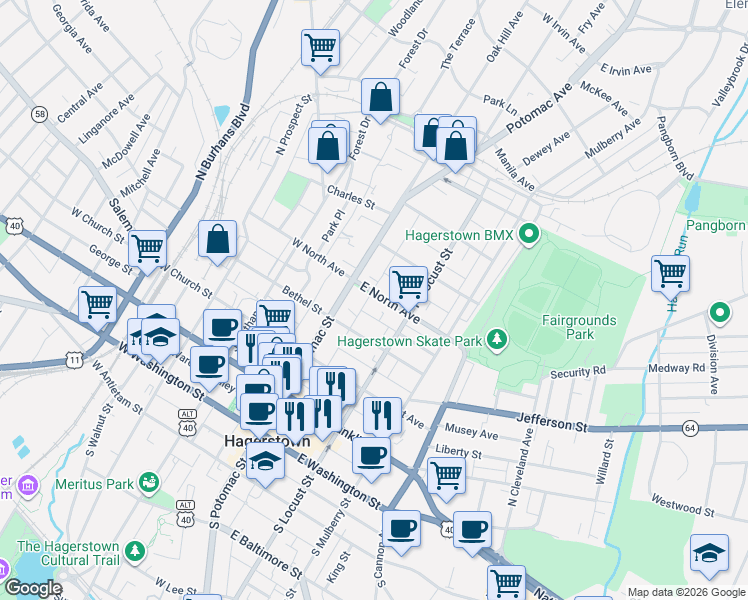This screenshot has height=600, width=748.
Task: Click the Hagerstown BMX label
Action: point(459,235)
